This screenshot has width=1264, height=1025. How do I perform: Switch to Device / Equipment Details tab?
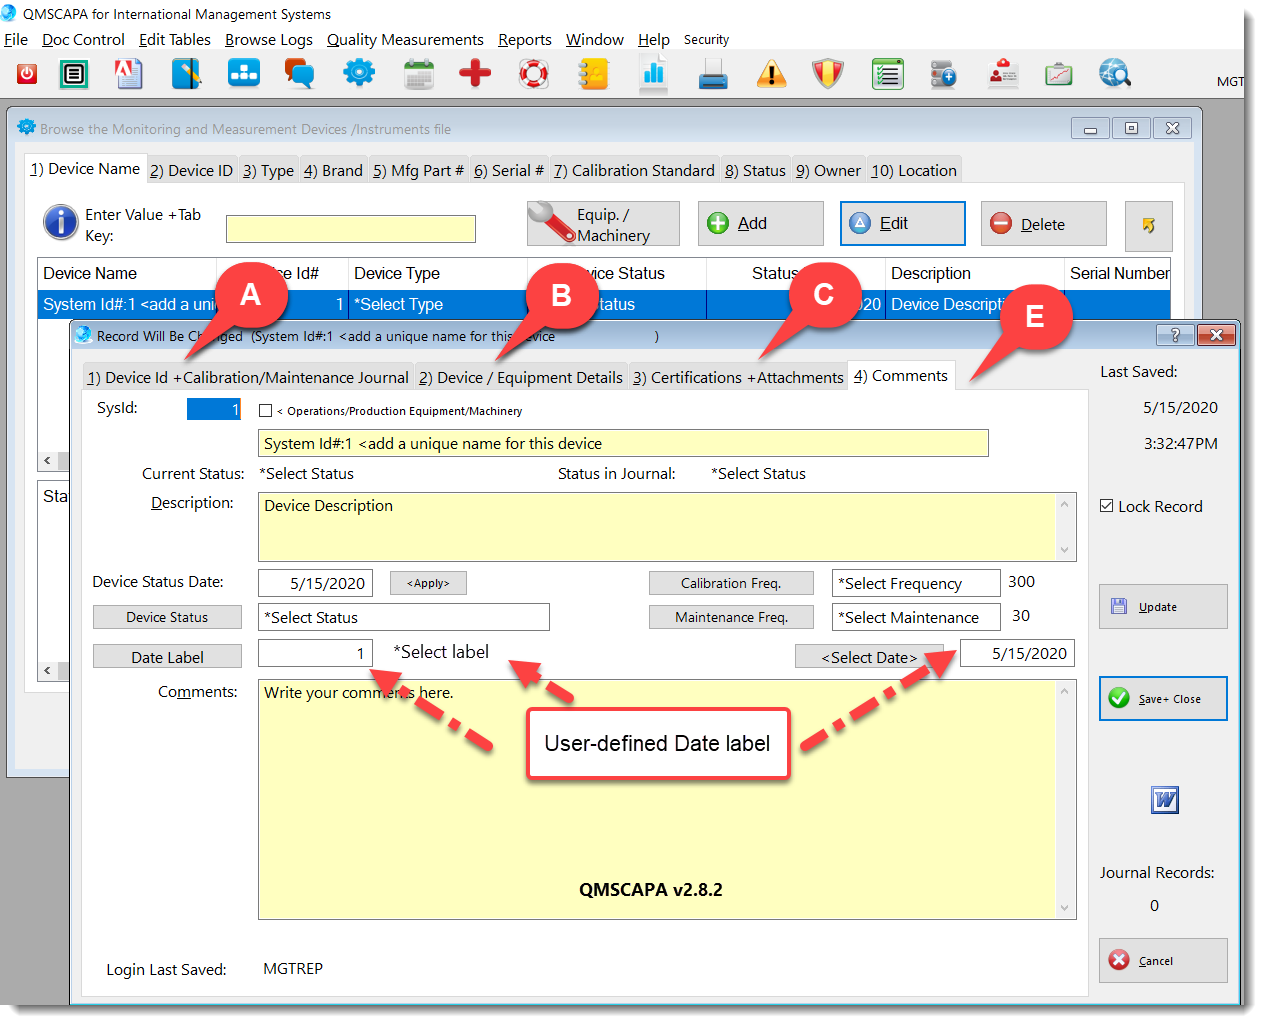(521, 377)
